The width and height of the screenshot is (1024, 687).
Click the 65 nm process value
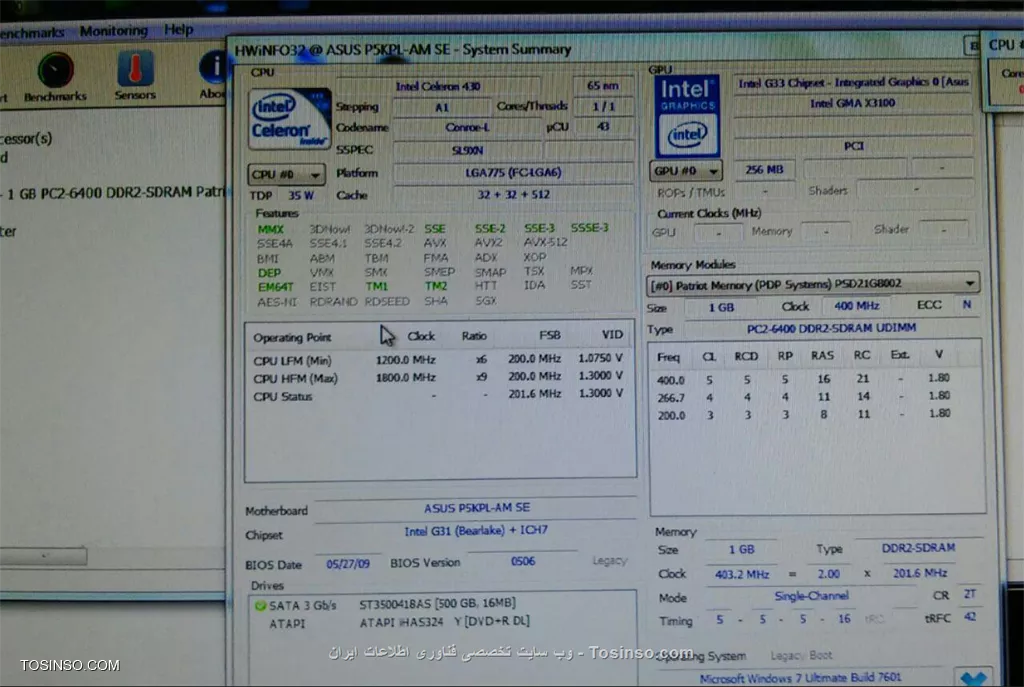pos(602,86)
